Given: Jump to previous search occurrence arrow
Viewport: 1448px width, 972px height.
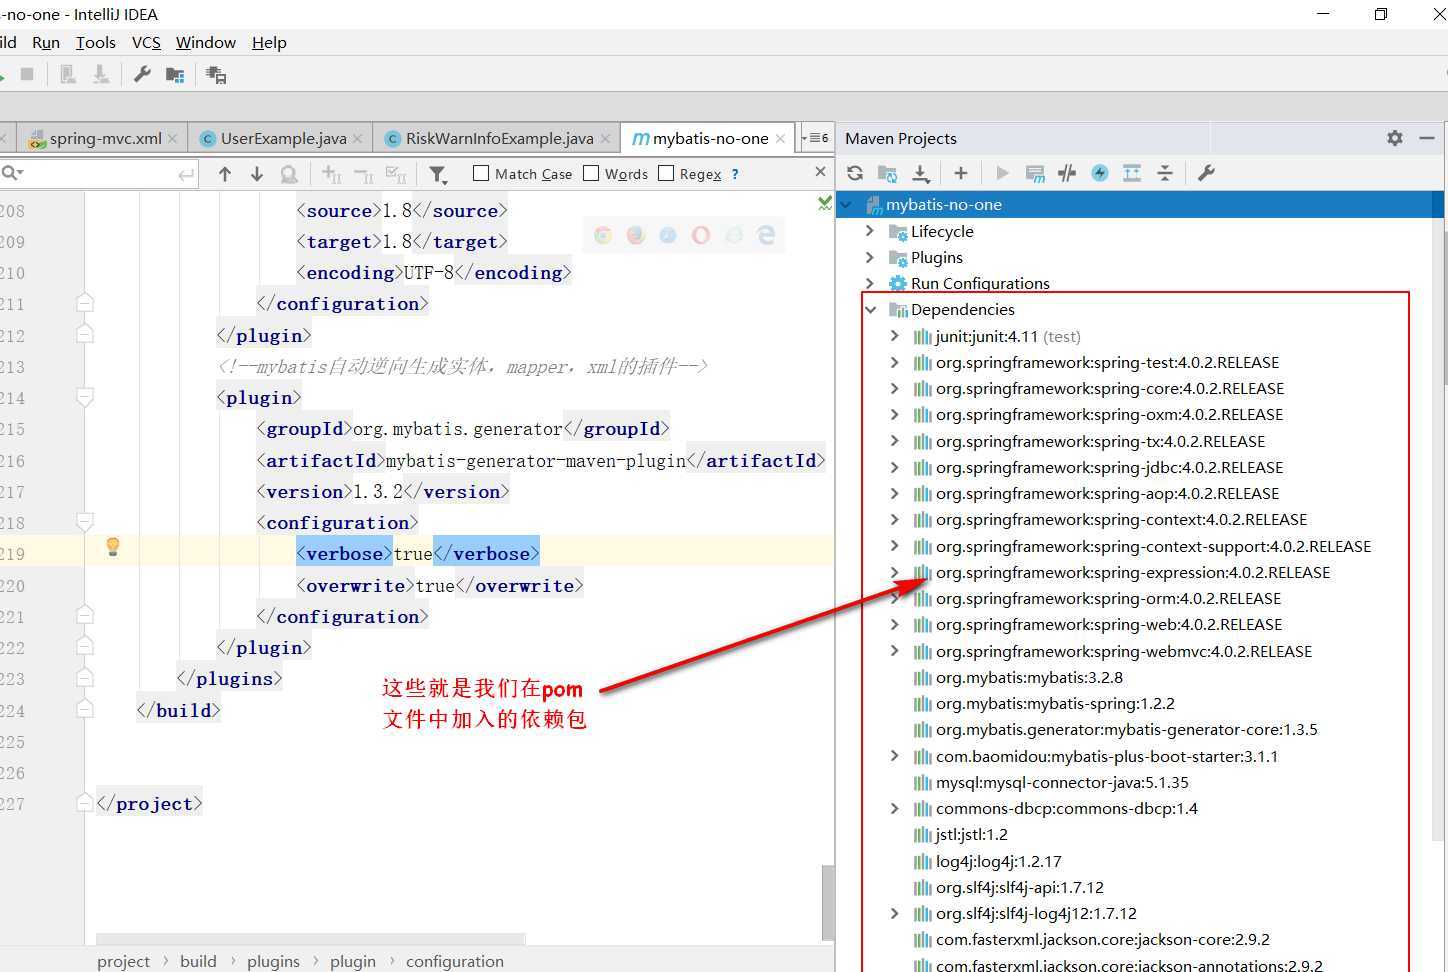Looking at the screenshot, I should 225,174.
